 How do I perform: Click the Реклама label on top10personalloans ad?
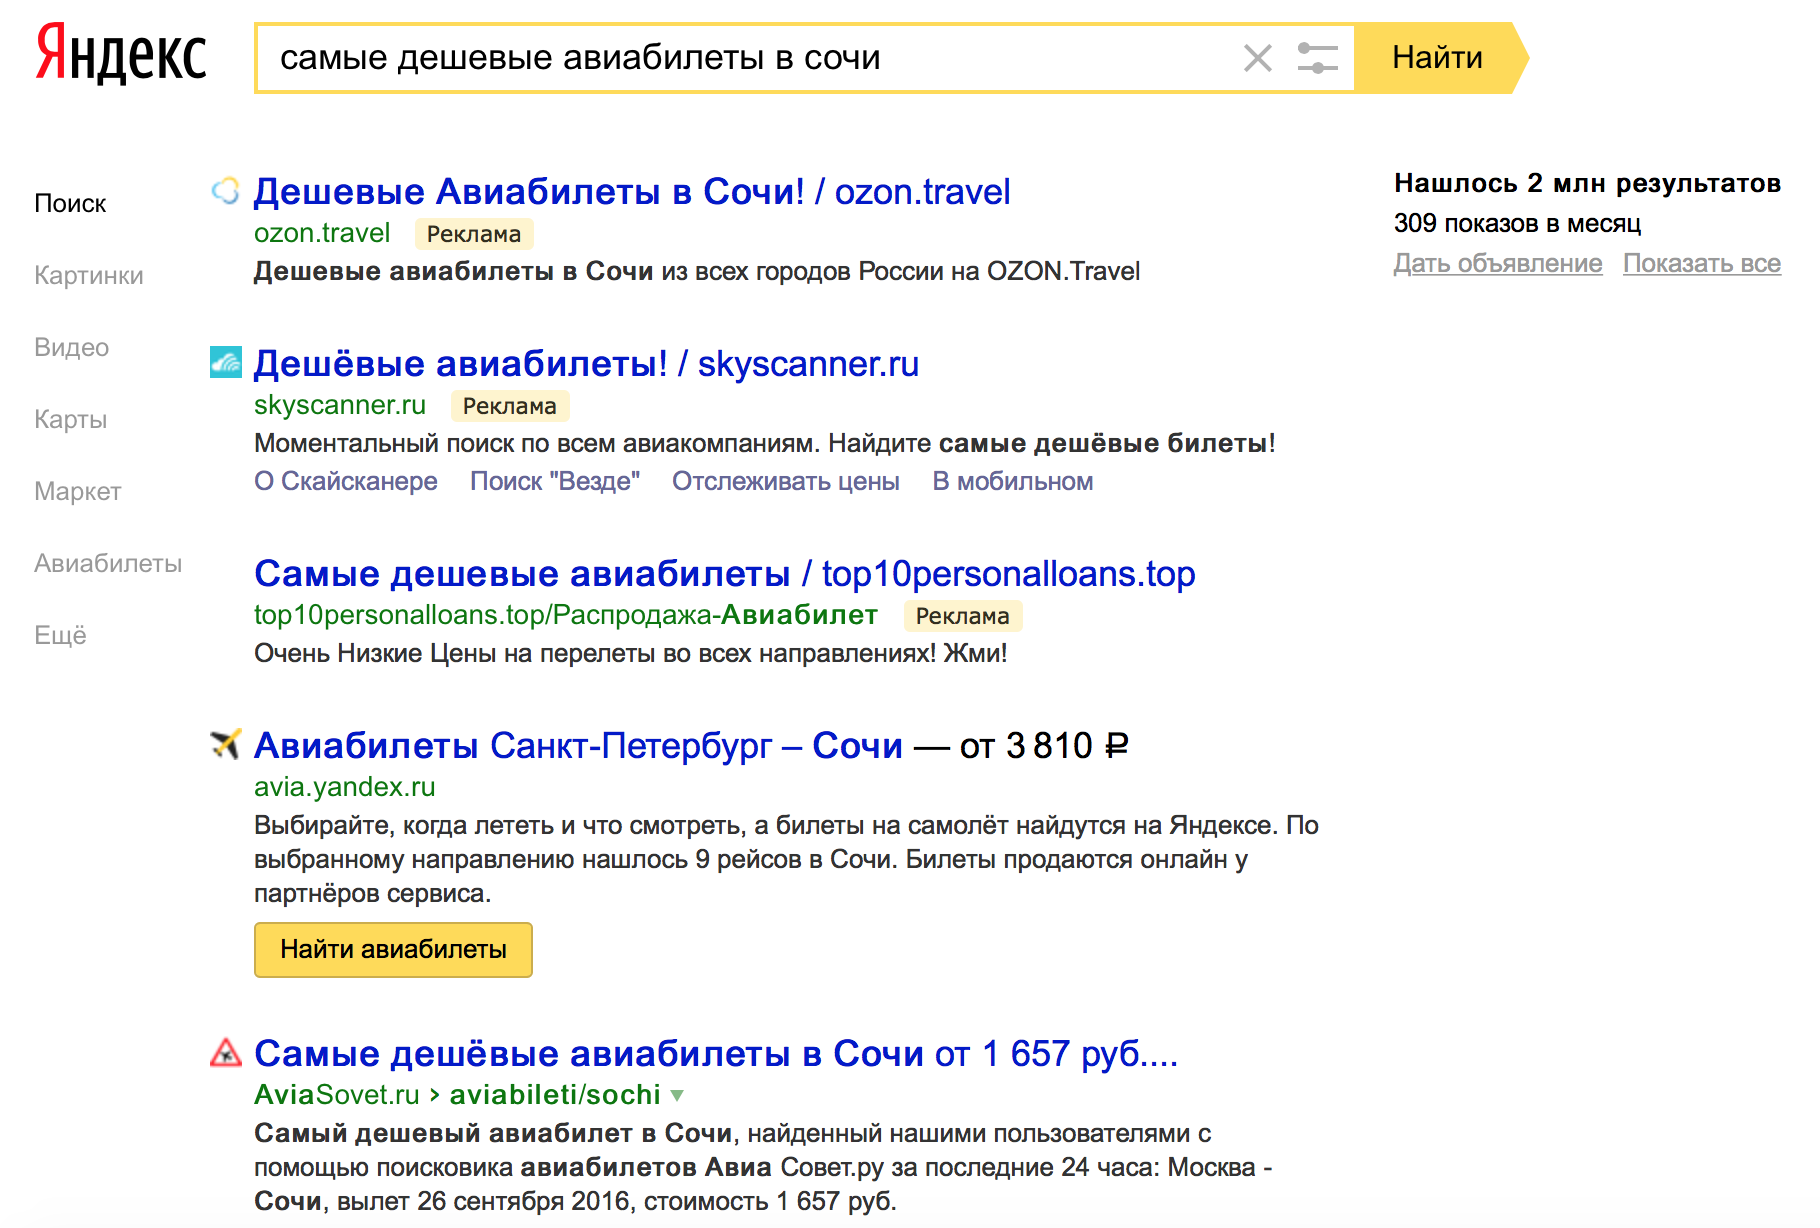click(963, 616)
